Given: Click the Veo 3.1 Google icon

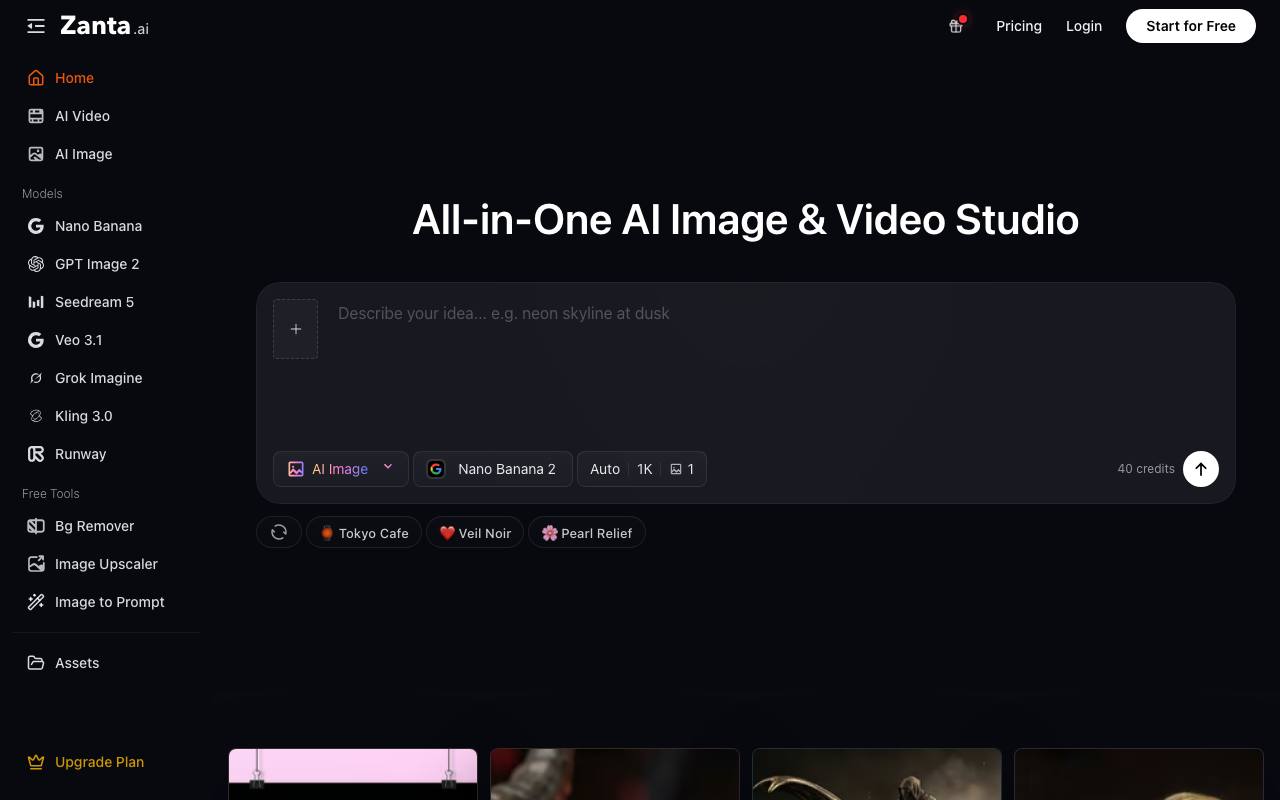Looking at the screenshot, I should click(36, 340).
